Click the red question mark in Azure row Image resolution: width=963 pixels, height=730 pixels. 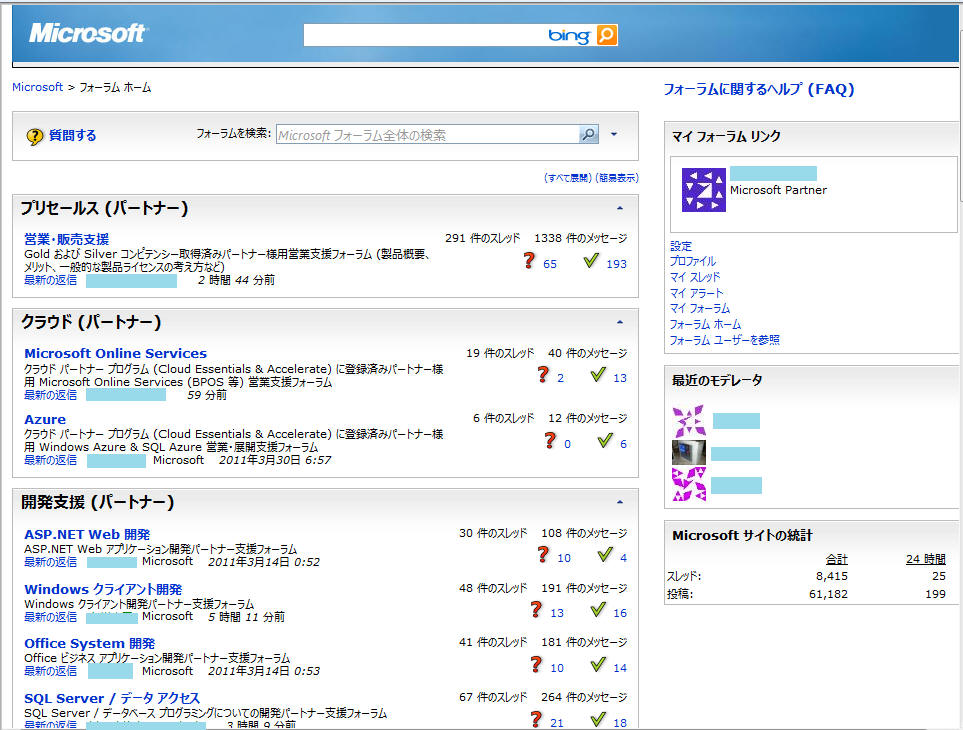pos(550,440)
